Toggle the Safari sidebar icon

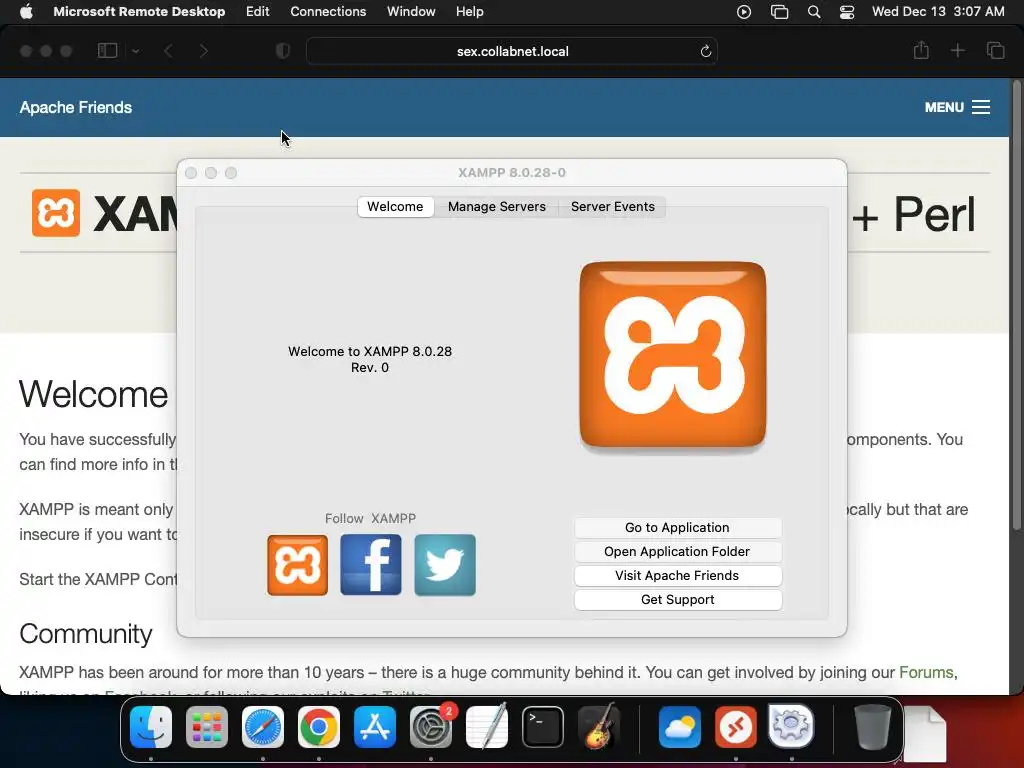107,50
